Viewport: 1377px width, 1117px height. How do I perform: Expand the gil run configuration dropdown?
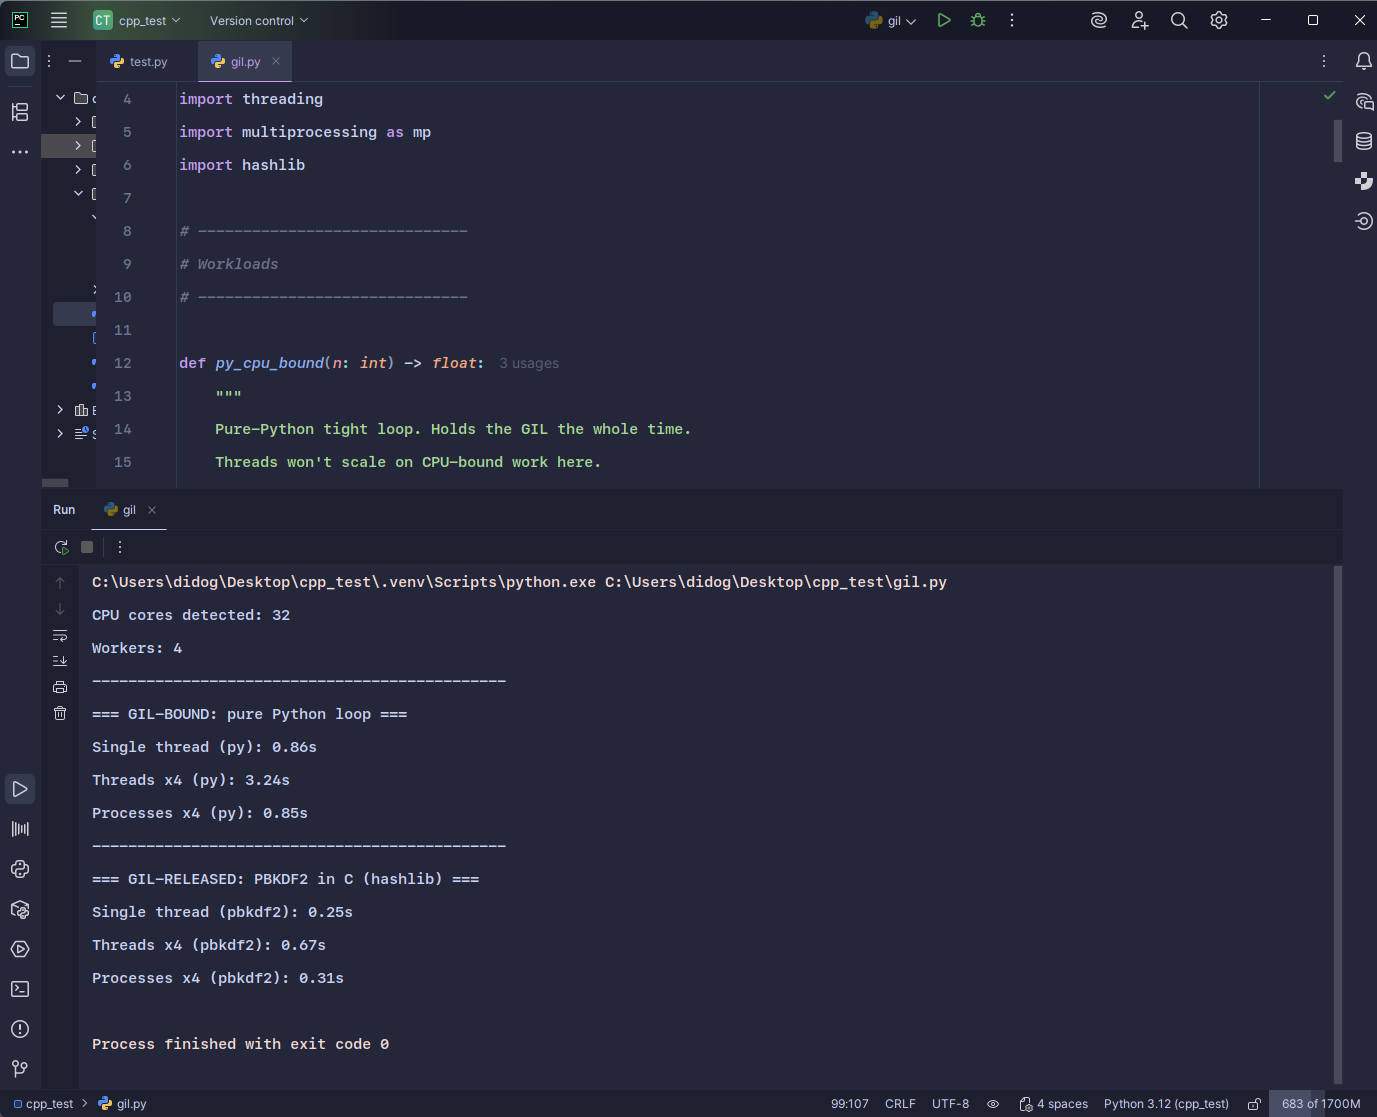coord(892,20)
